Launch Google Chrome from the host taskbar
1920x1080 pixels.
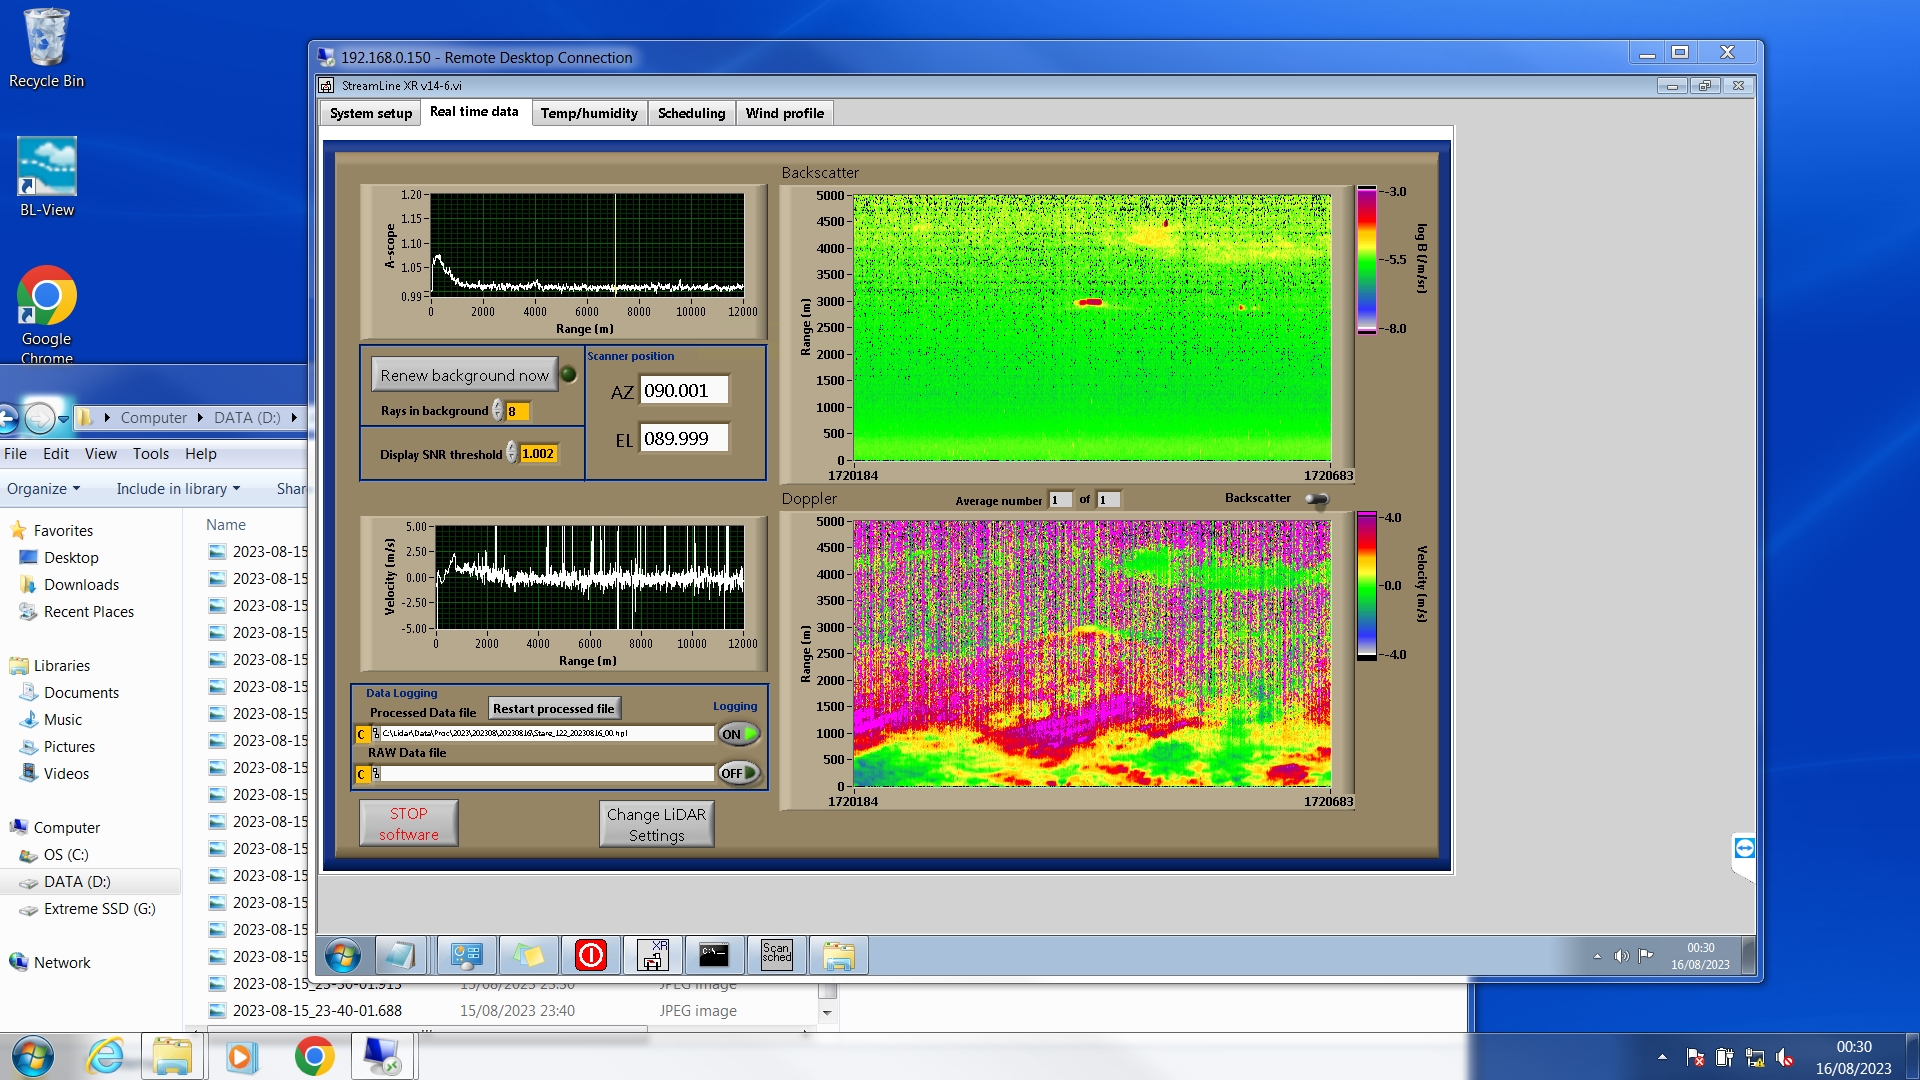coord(314,1056)
